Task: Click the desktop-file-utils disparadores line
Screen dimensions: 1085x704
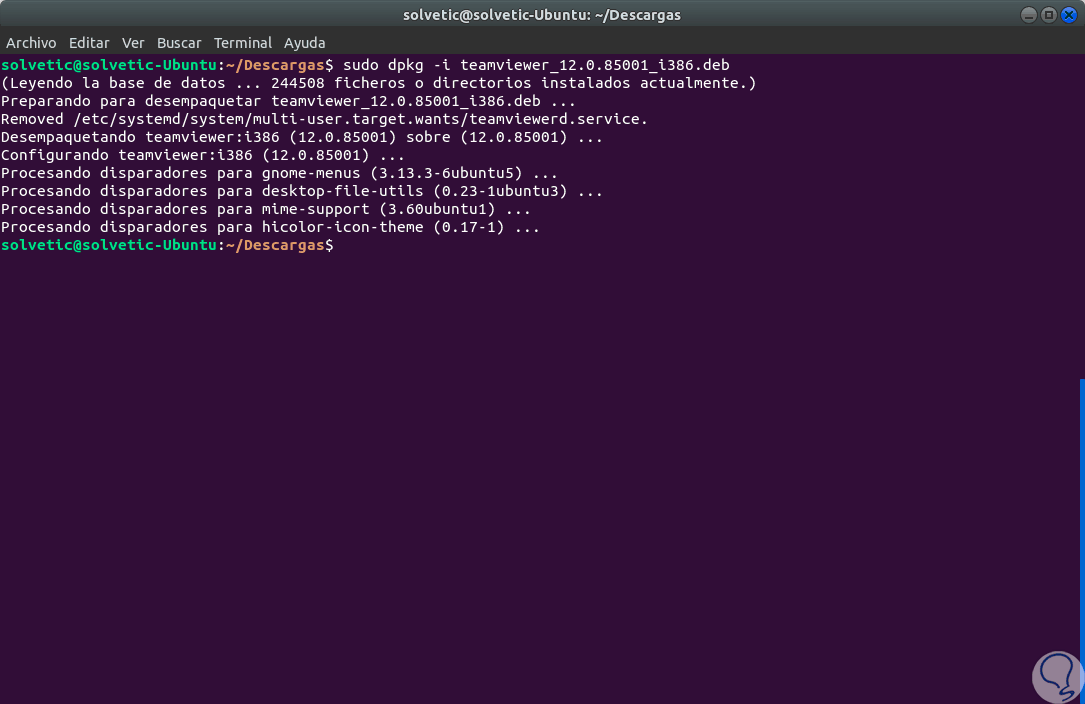Action: pos(302,191)
